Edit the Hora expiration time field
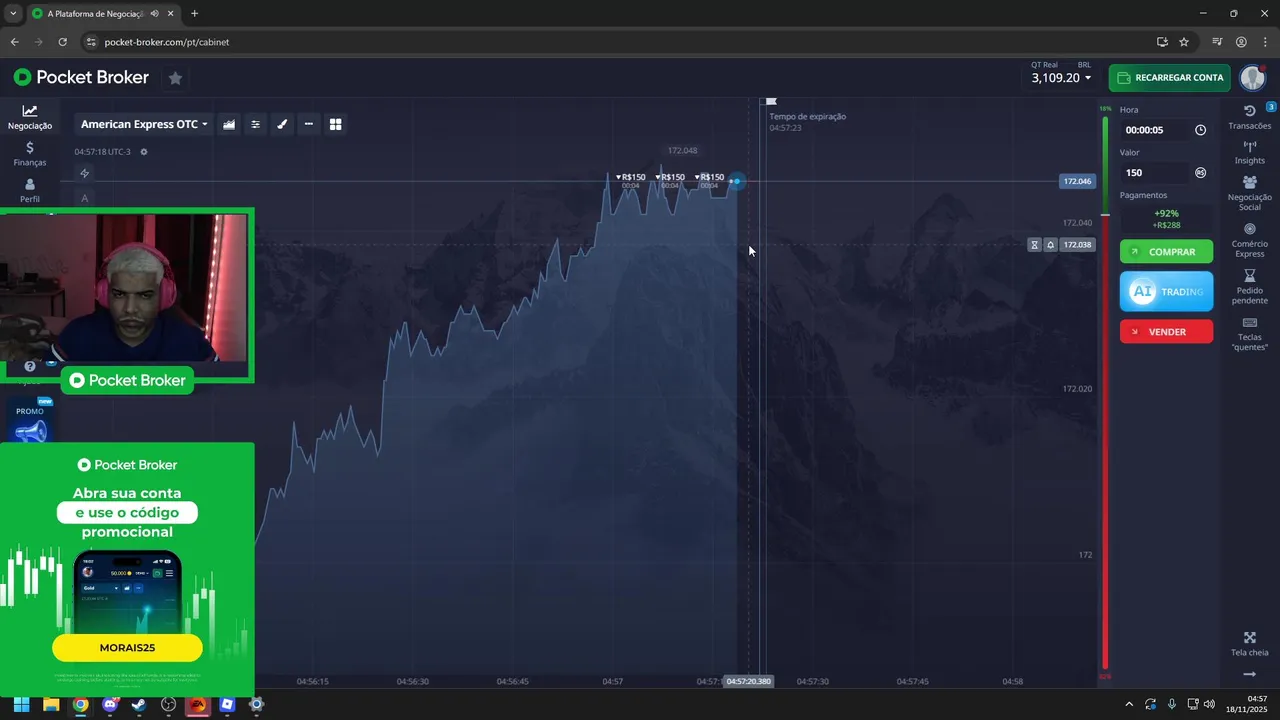This screenshot has height=720, width=1280. [1155, 130]
